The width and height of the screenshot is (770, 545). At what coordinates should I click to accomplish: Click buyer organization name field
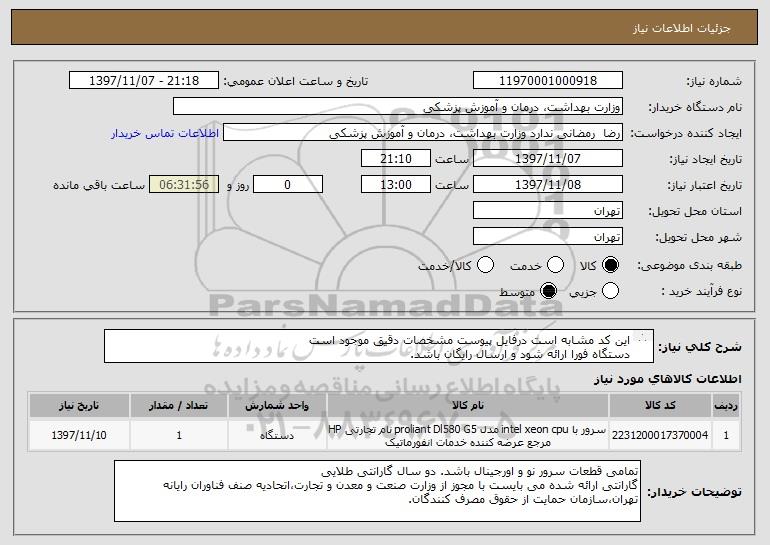(x=398, y=107)
